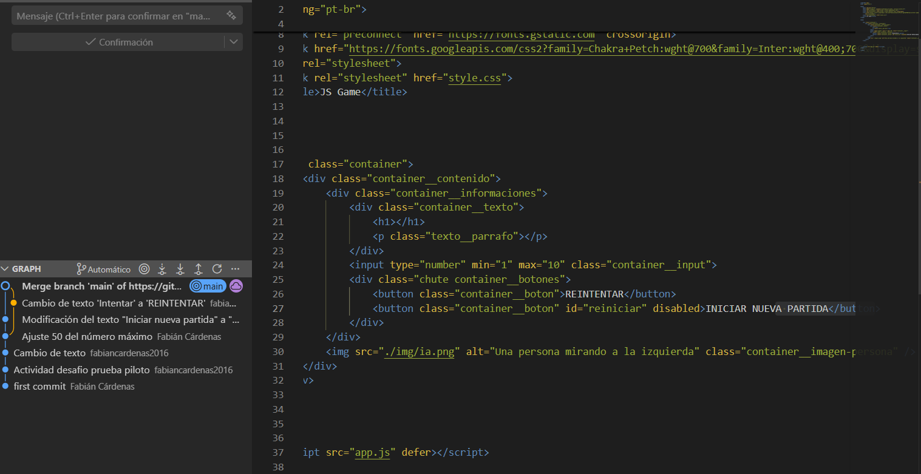The image size is (921, 474).
Task: Select the 'Merge branch main' commit row
Action: [x=126, y=287]
